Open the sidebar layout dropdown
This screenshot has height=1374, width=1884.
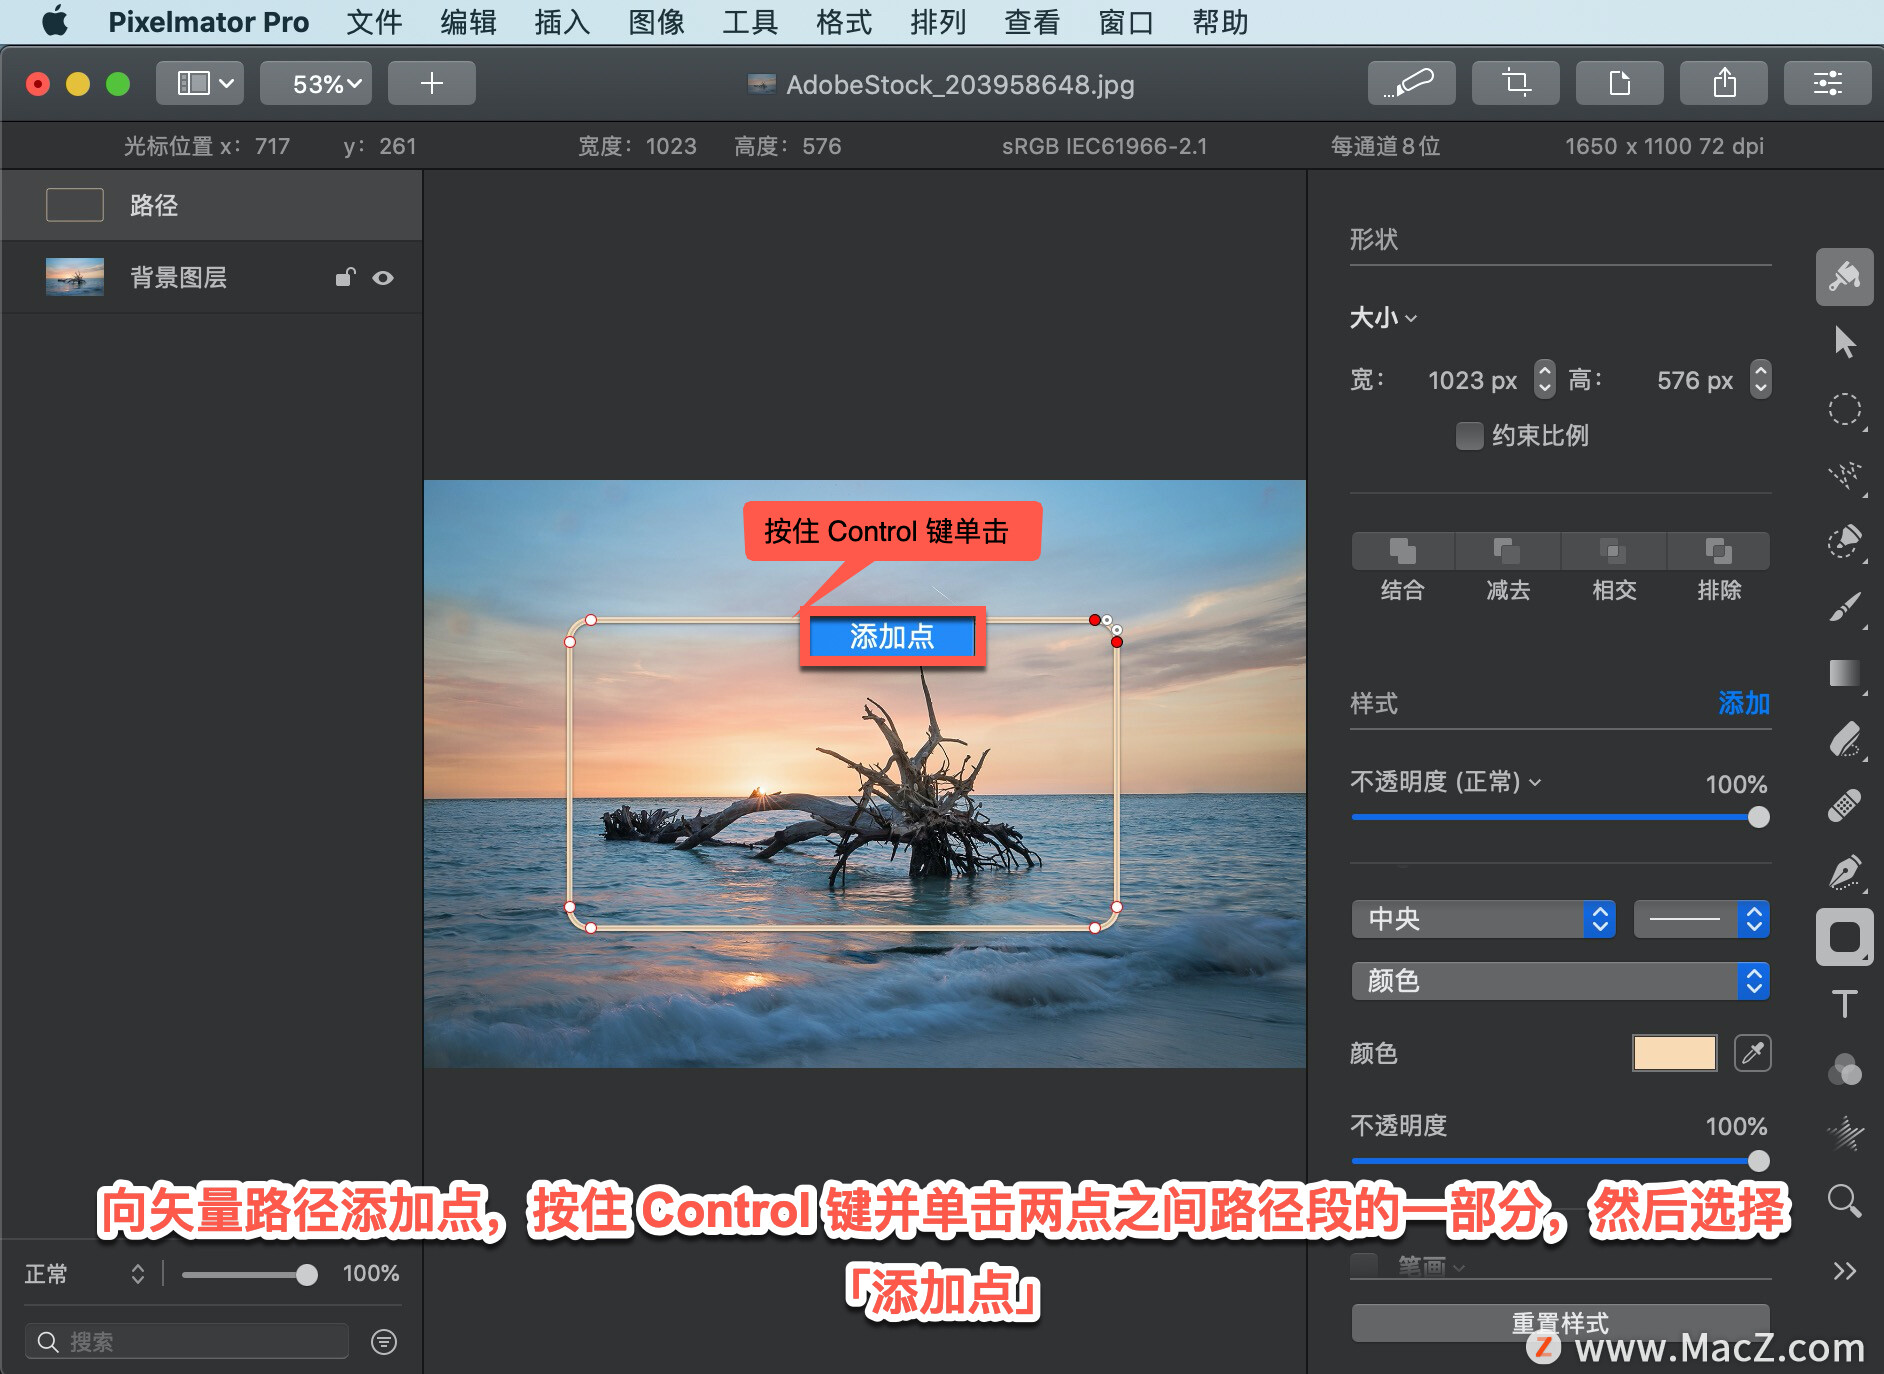(x=200, y=83)
